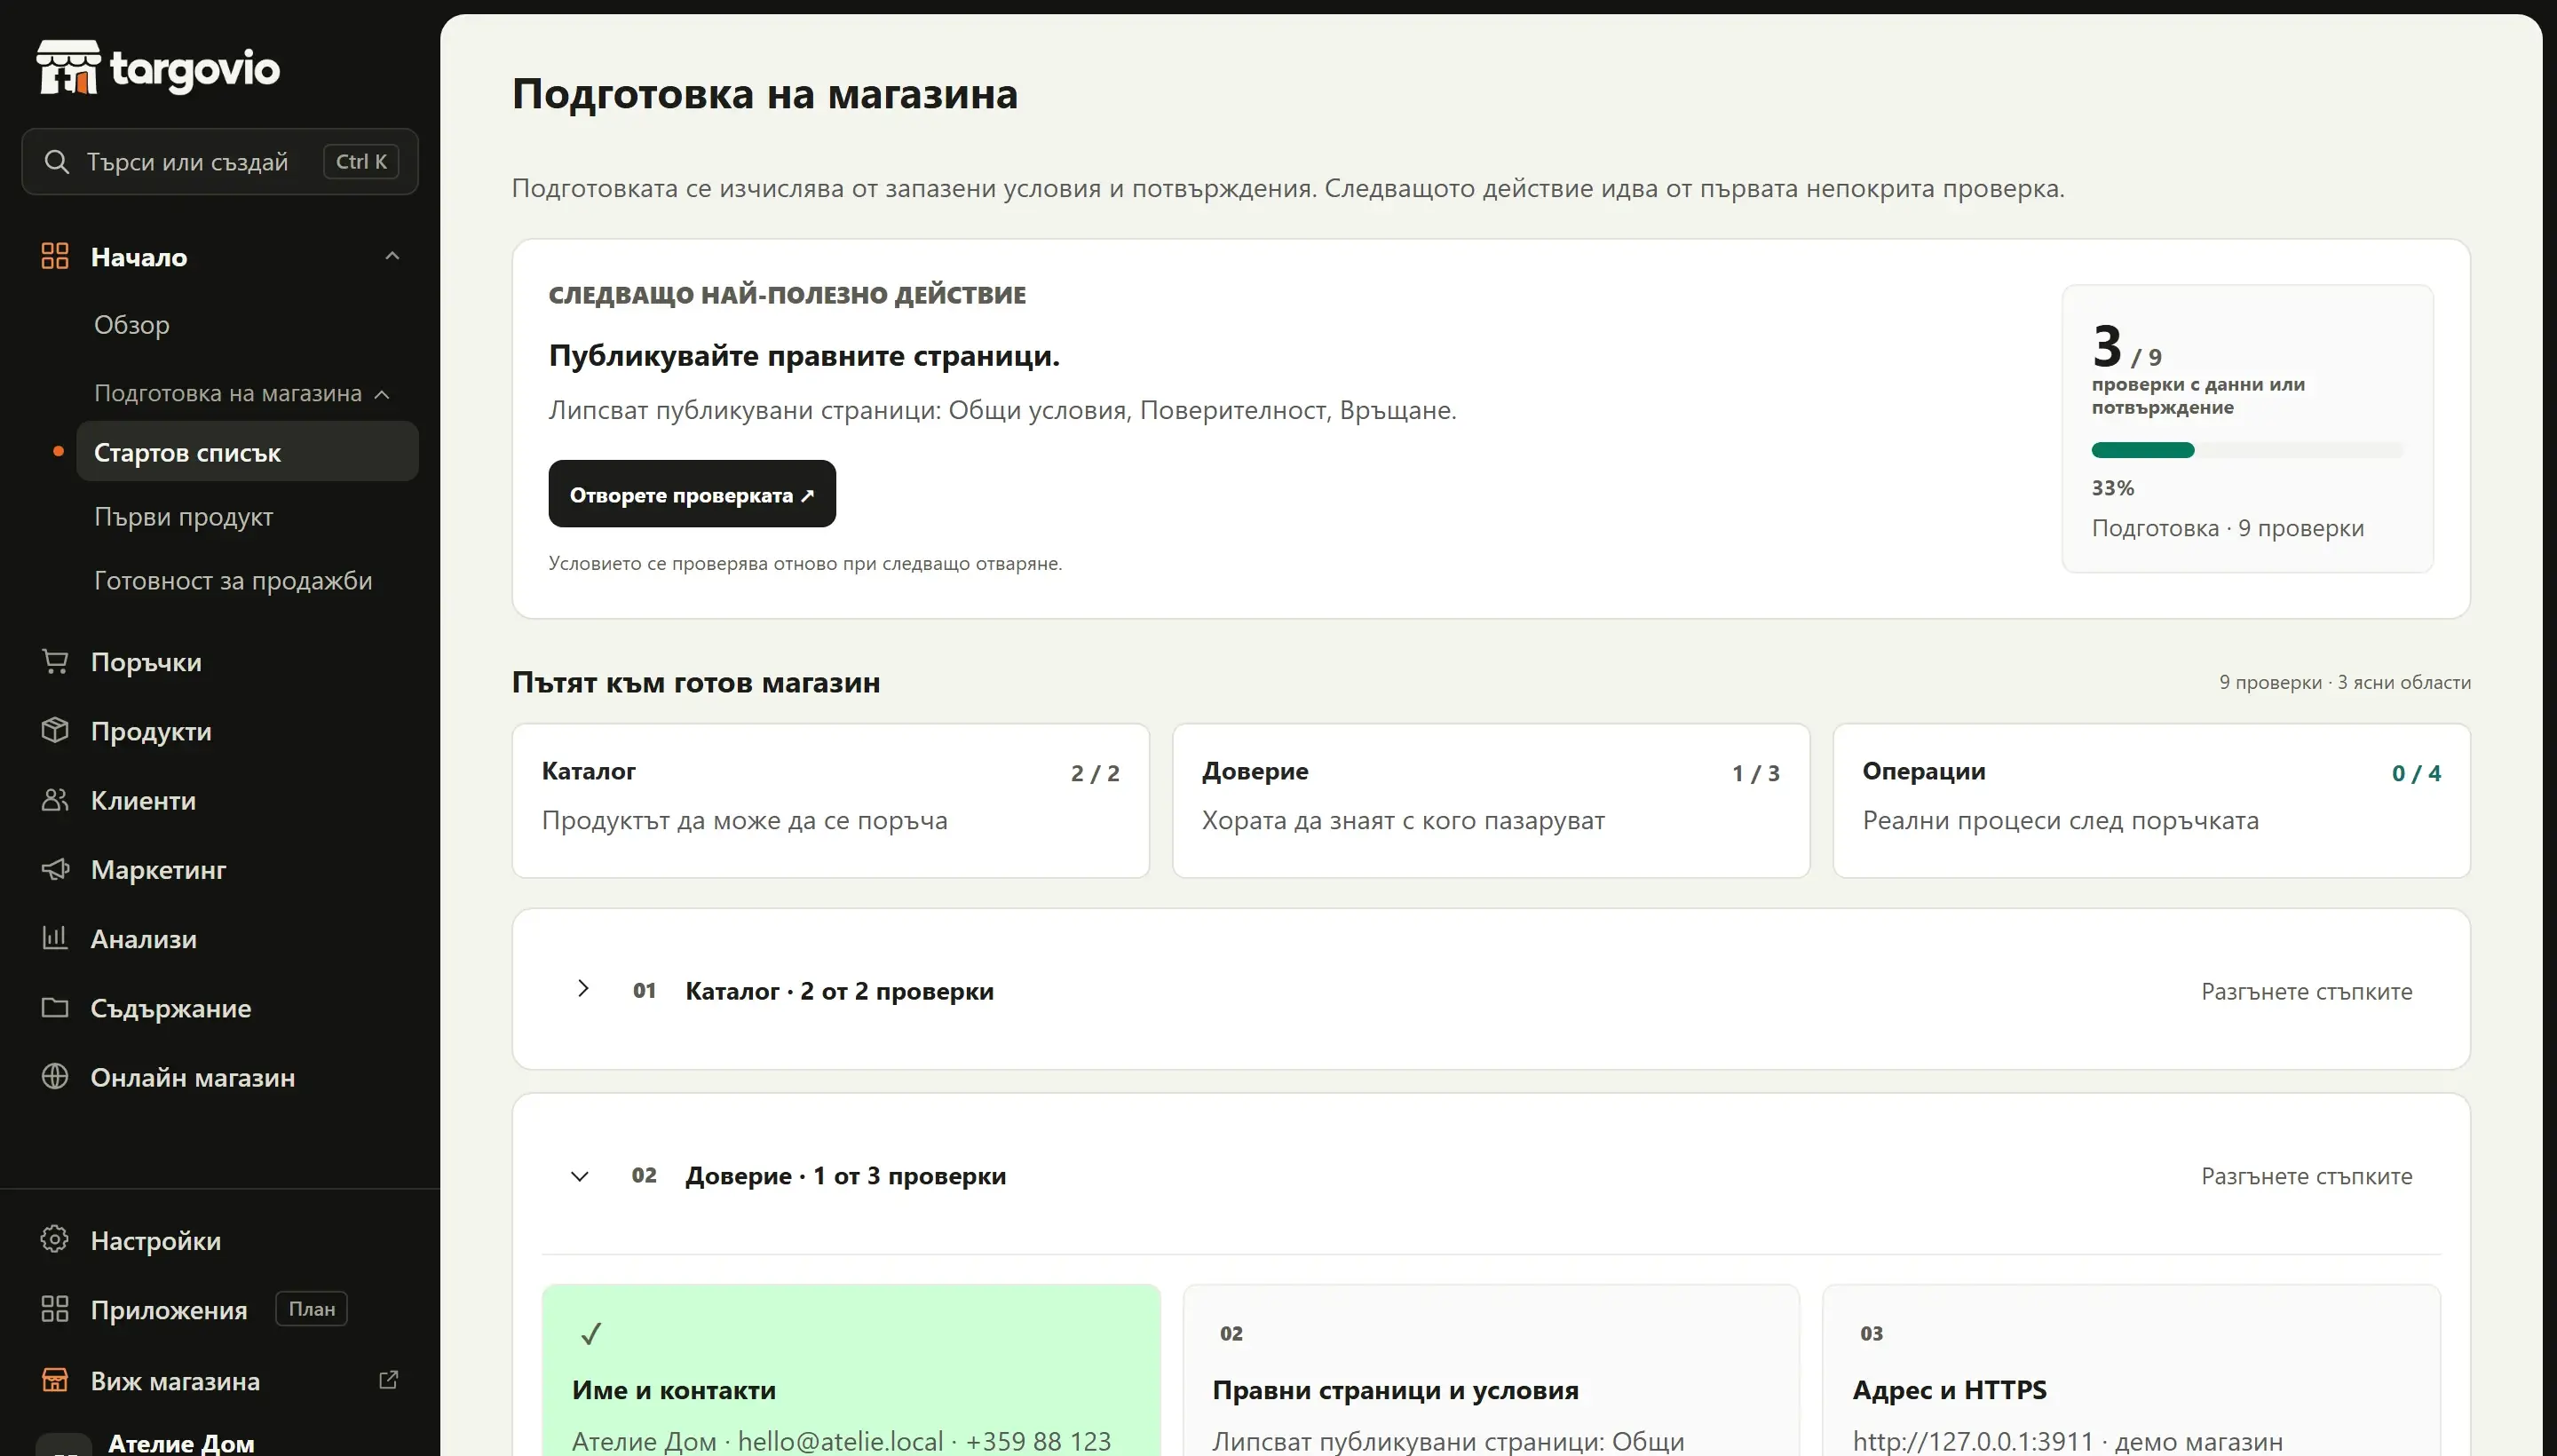Click the Онлайн магазин globe icon
The height and width of the screenshot is (1456, 2557).
(x=55, y=1076)
